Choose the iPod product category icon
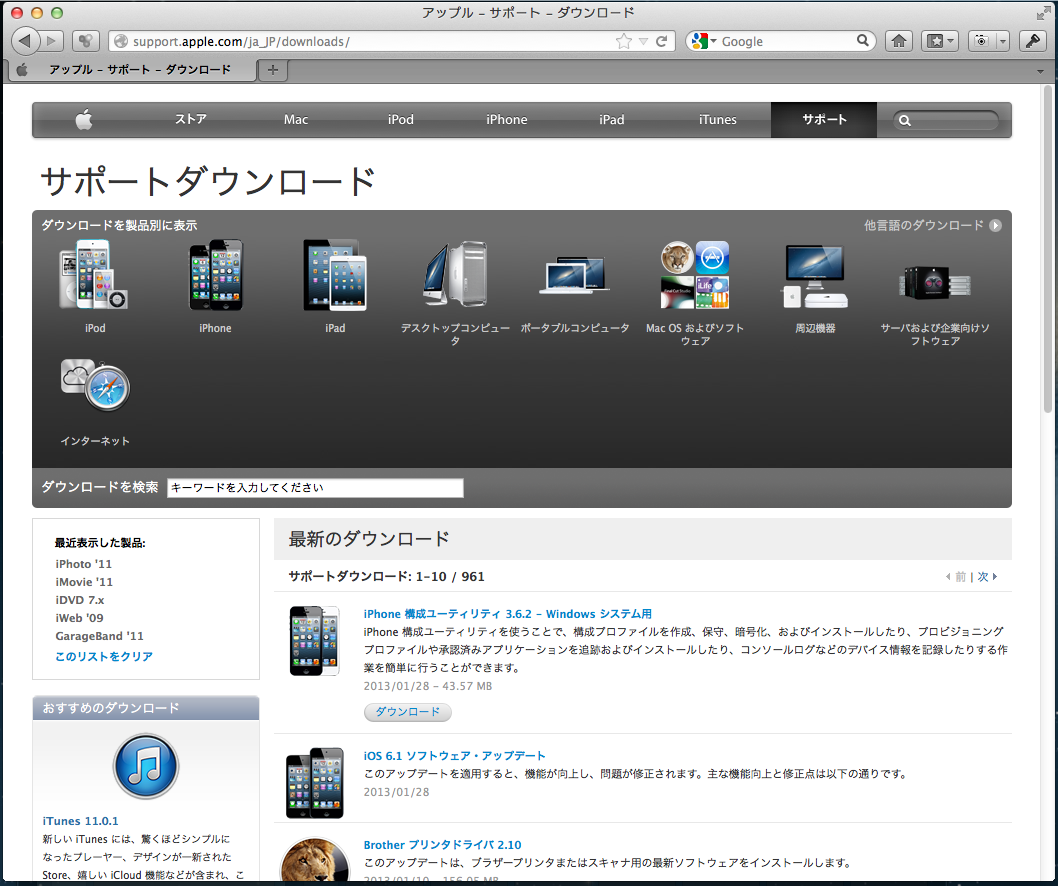 pos(94,275)
